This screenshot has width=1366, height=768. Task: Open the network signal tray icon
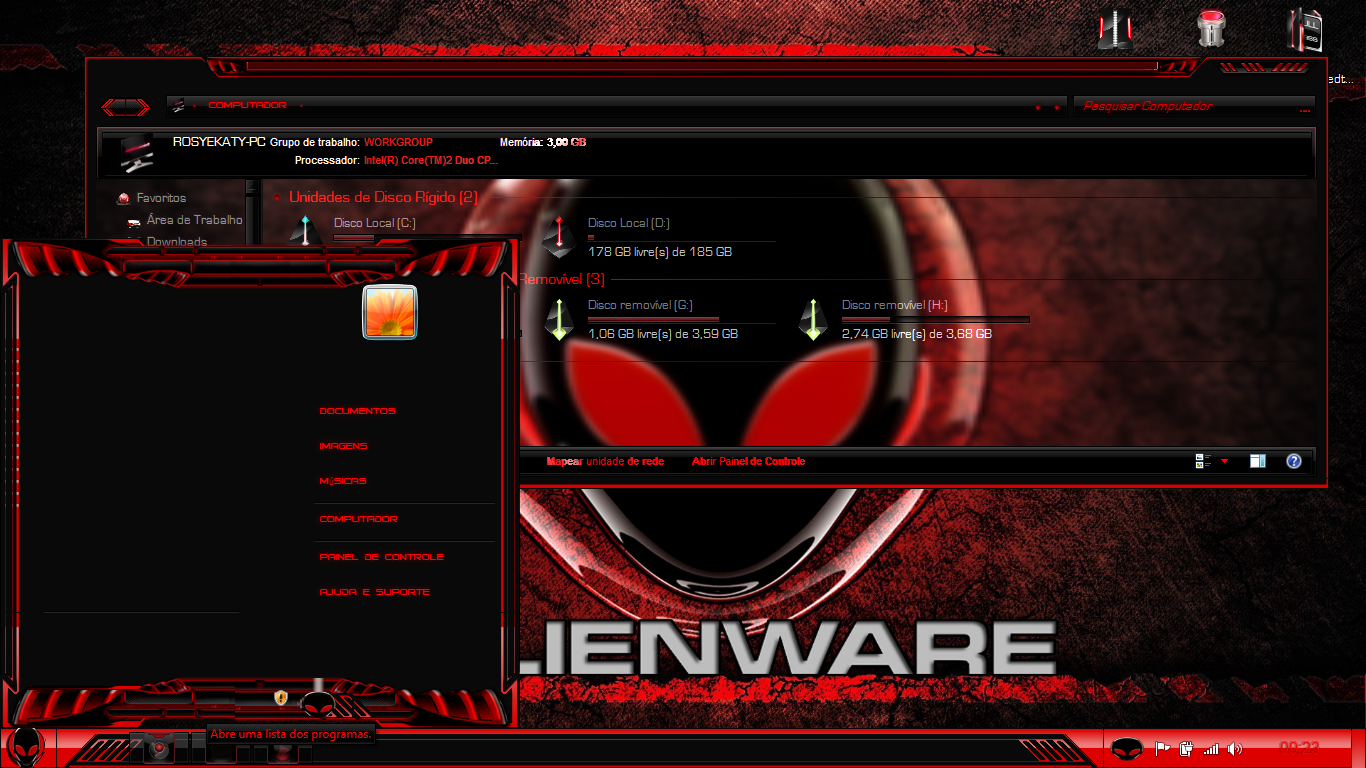tap(1211, 748)
